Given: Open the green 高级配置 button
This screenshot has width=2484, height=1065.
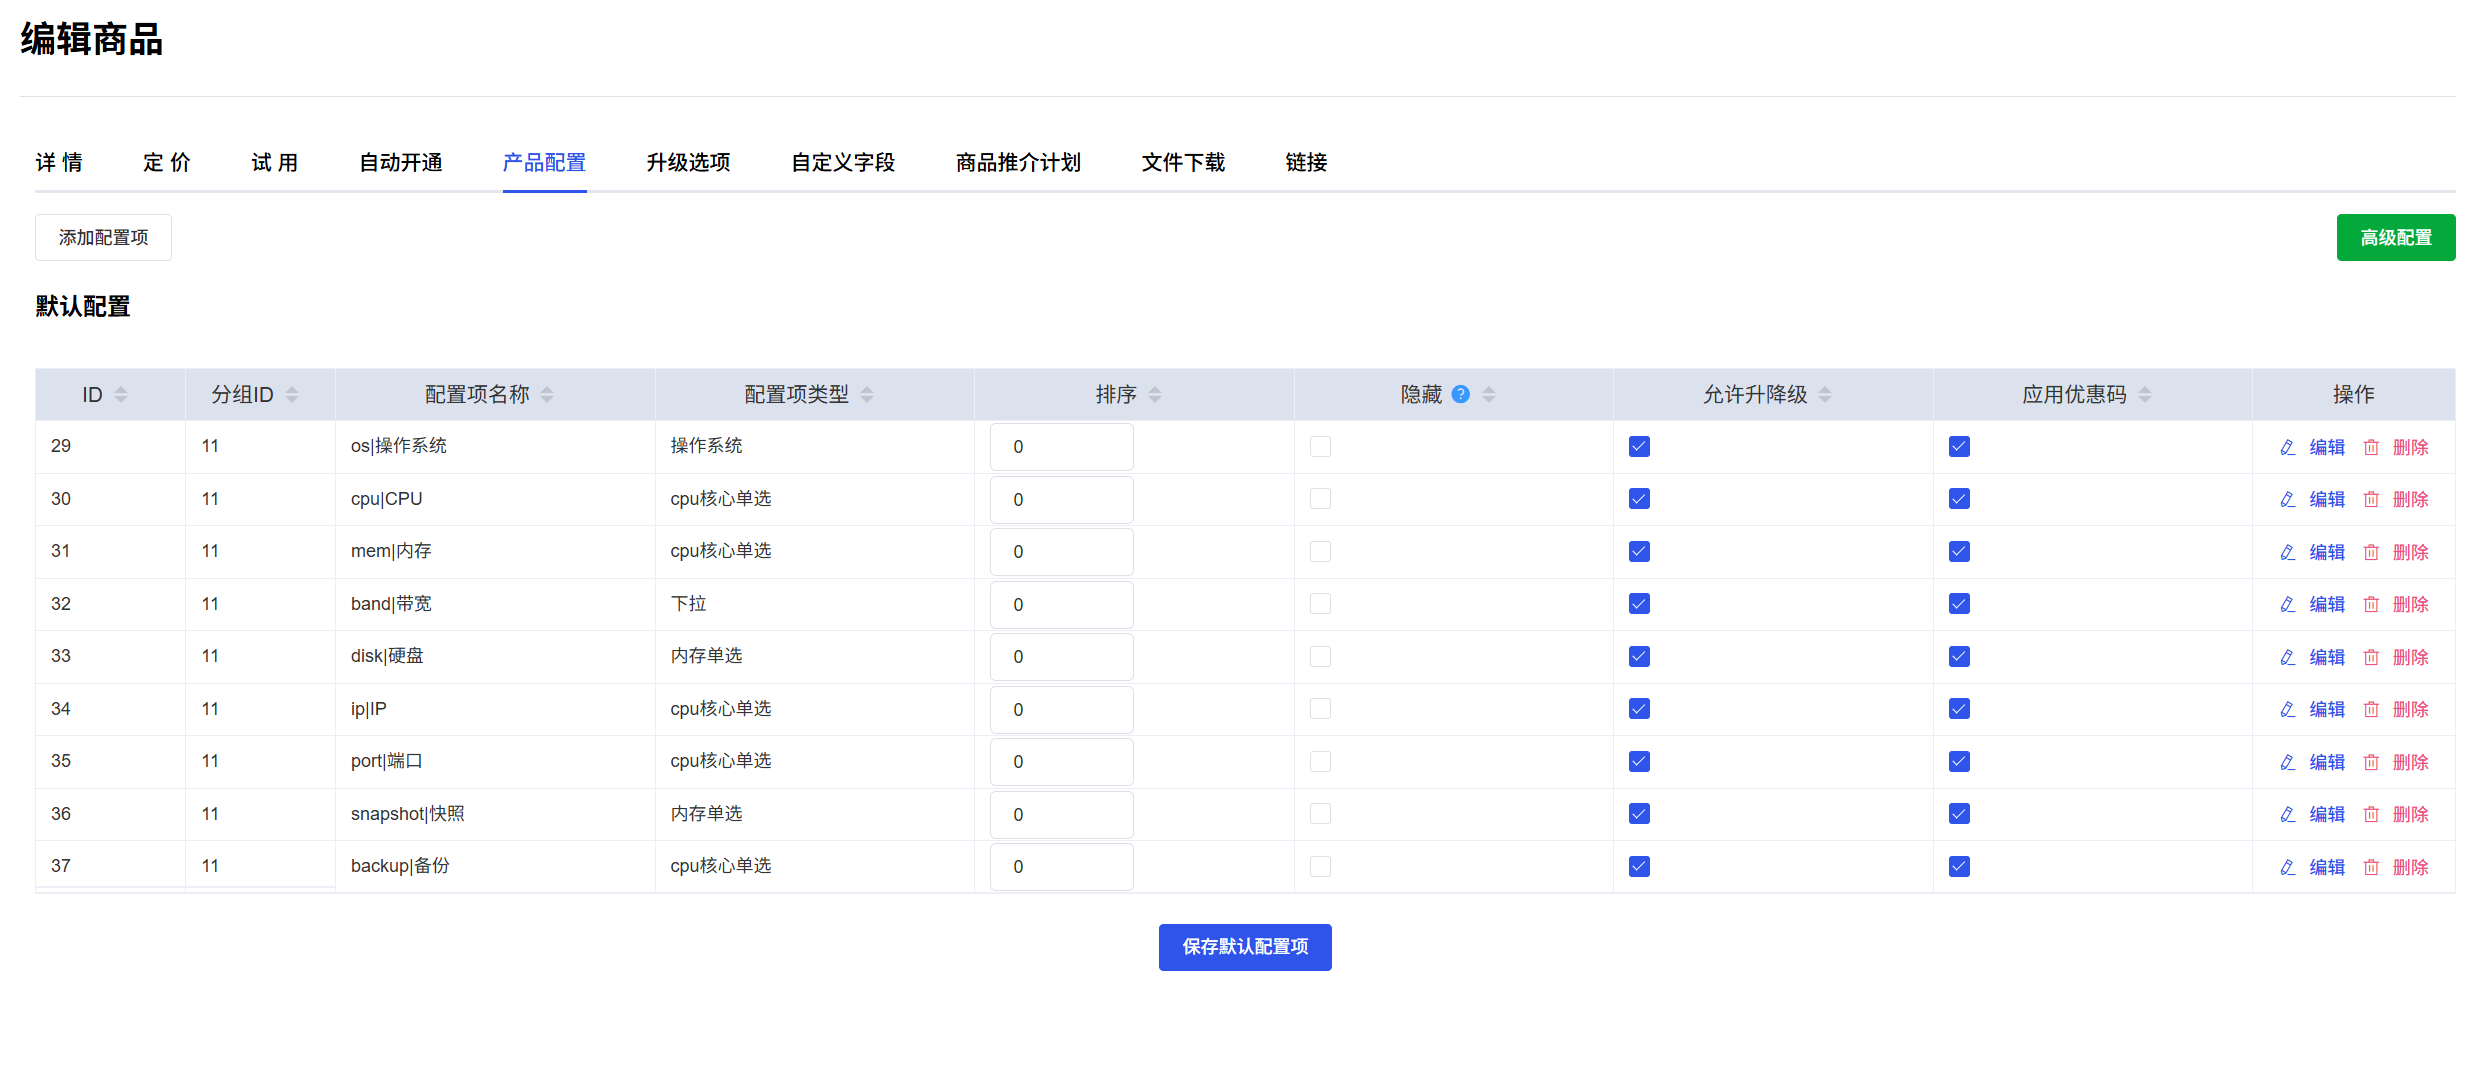Looking at the screenshot, I should (x=2395, y=238).
